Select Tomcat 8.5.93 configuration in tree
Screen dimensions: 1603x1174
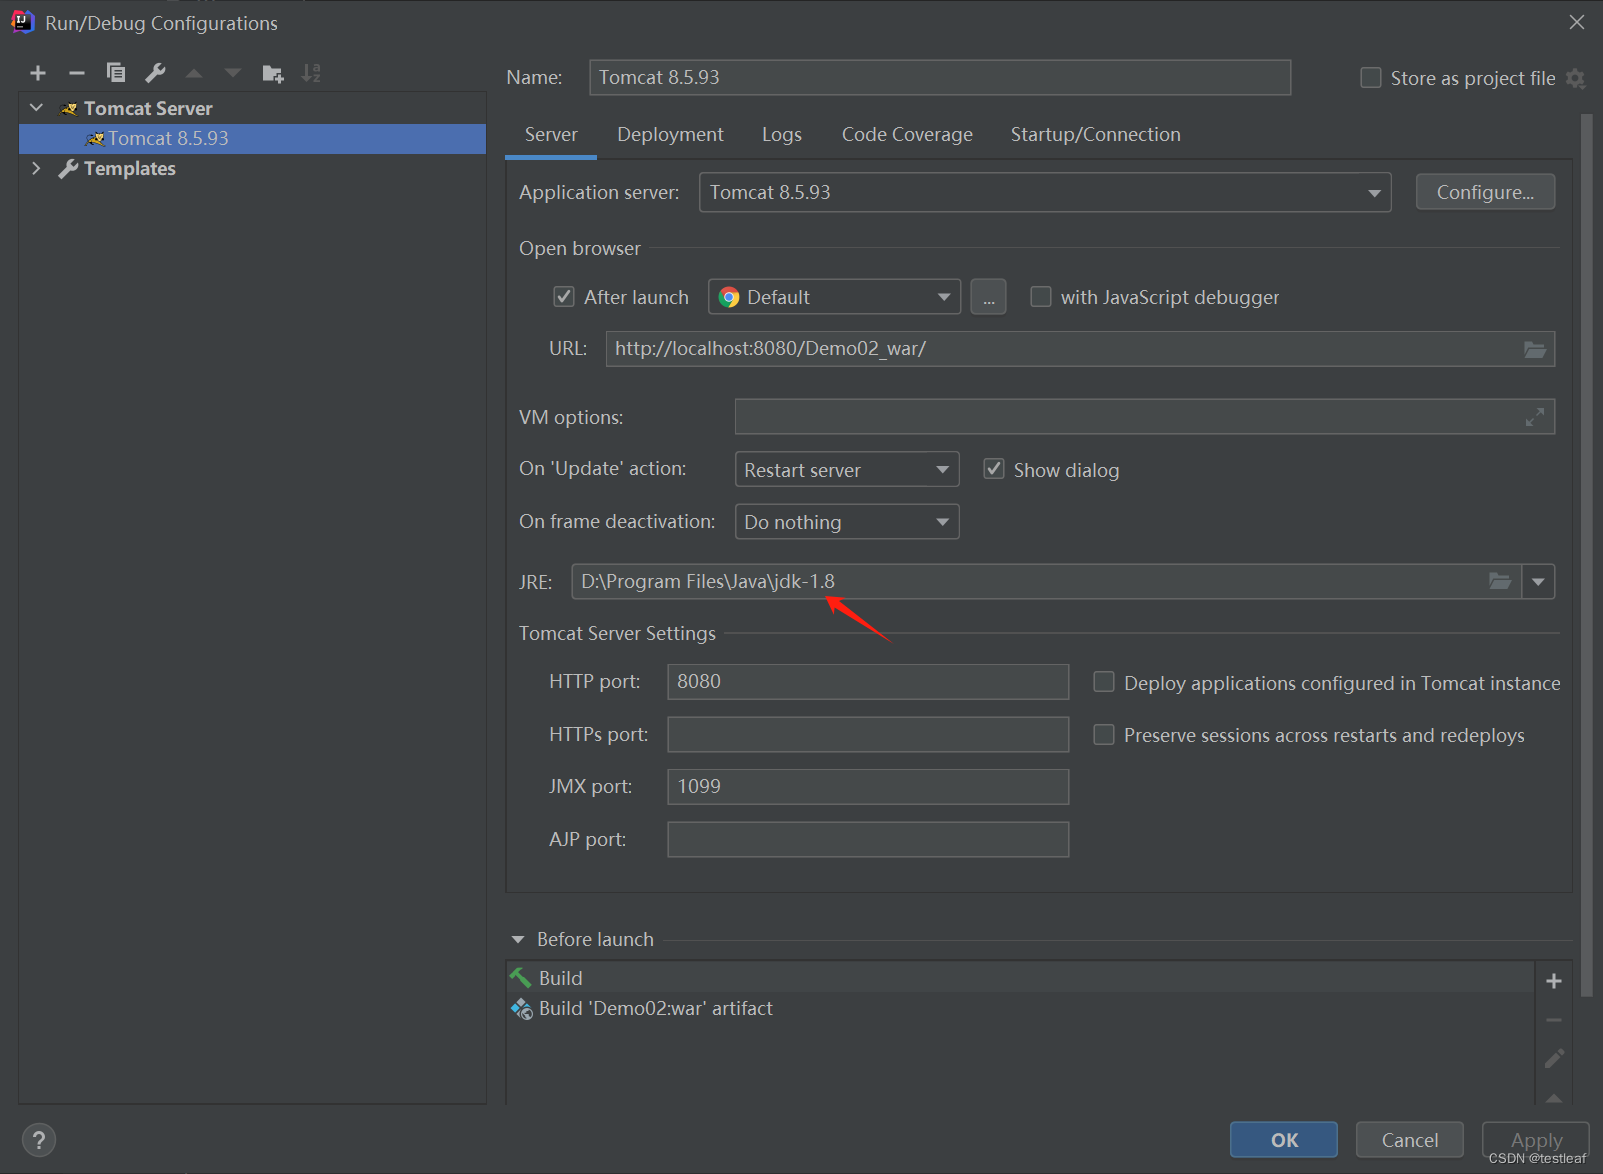tap(253, 138)
